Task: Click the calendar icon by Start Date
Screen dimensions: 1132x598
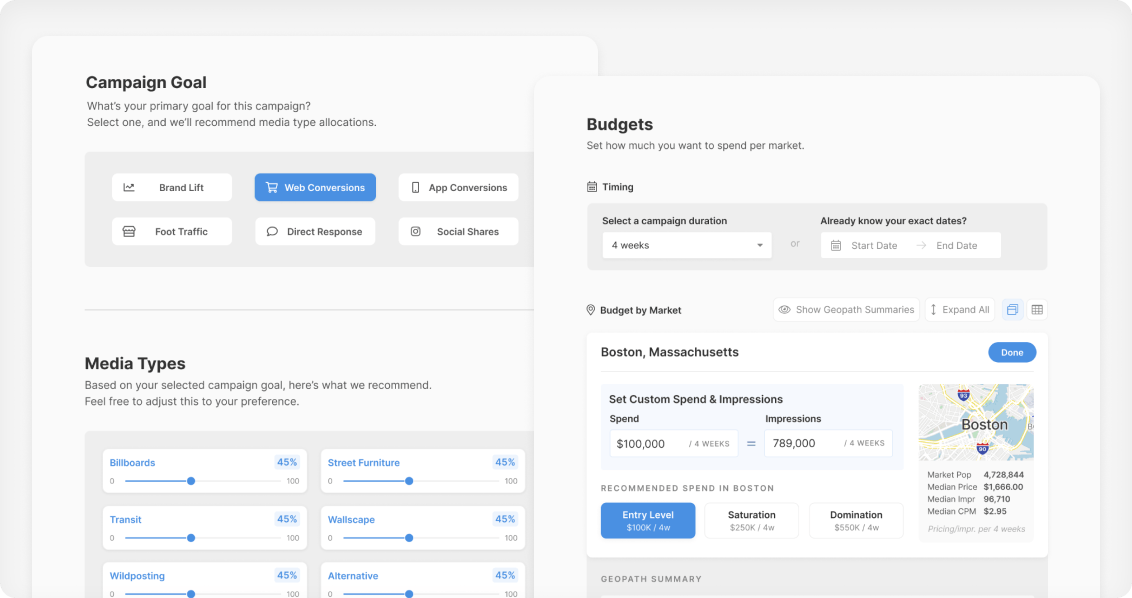Action: point(836,245)
